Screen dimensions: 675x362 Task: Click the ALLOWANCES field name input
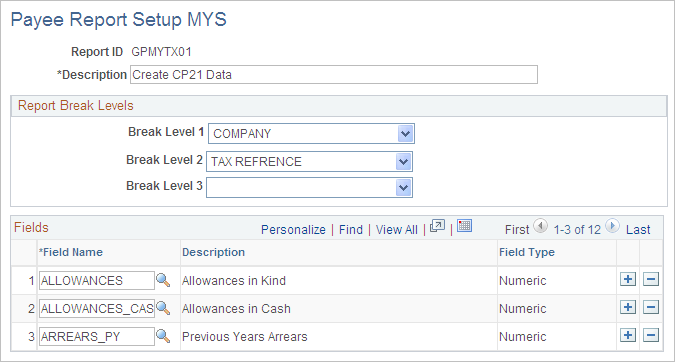click(x=96, y=281)
